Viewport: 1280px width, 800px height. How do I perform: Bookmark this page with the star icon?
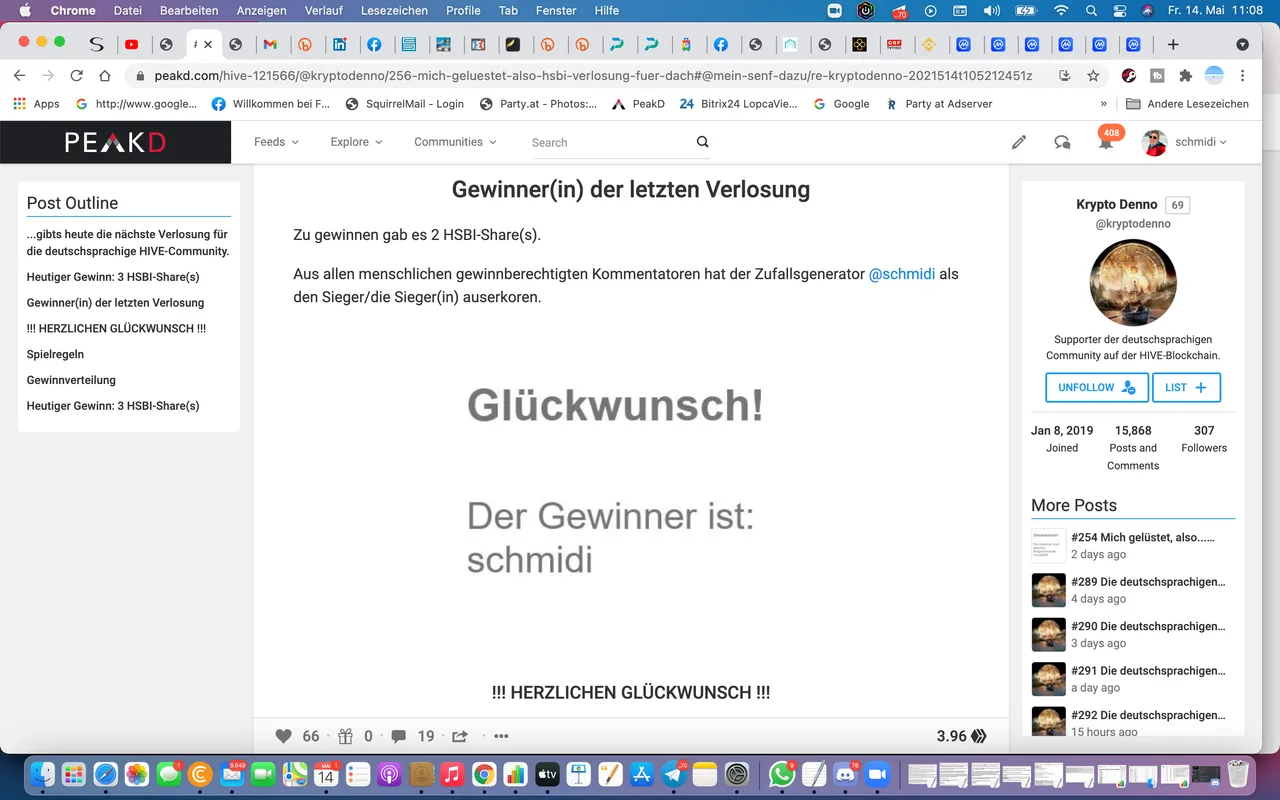1093,76
